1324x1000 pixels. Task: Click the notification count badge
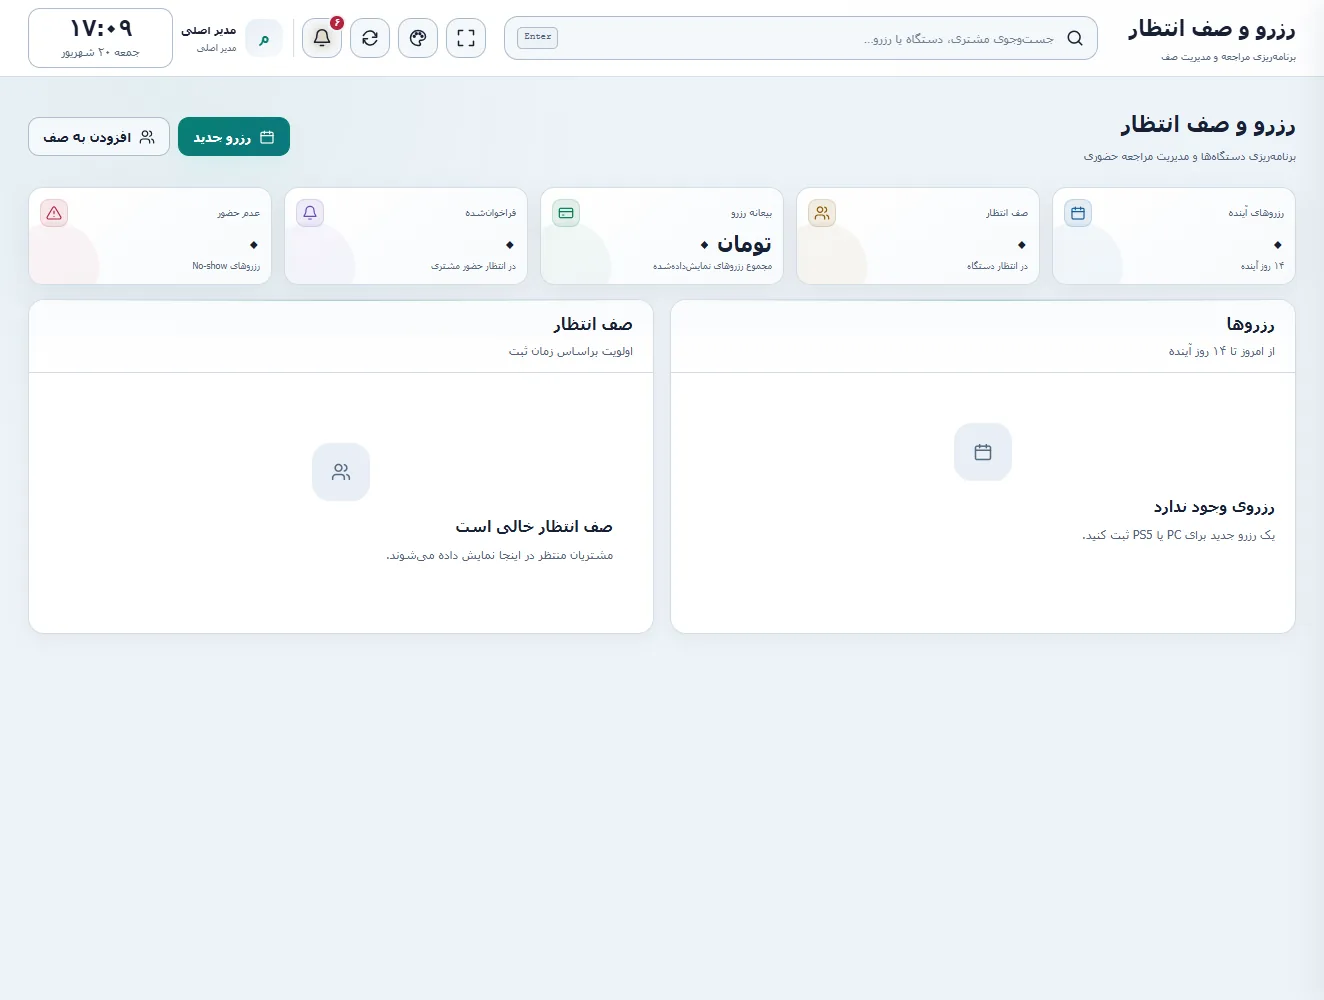click(336, 22)
